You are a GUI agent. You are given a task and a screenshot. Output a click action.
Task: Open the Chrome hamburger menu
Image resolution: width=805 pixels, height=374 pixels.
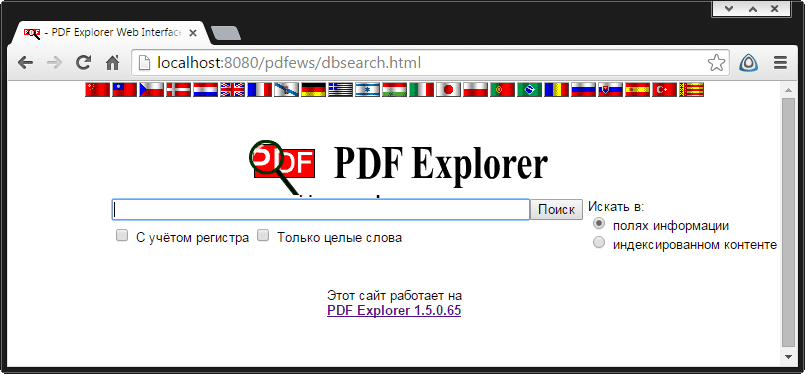(780, 63)
